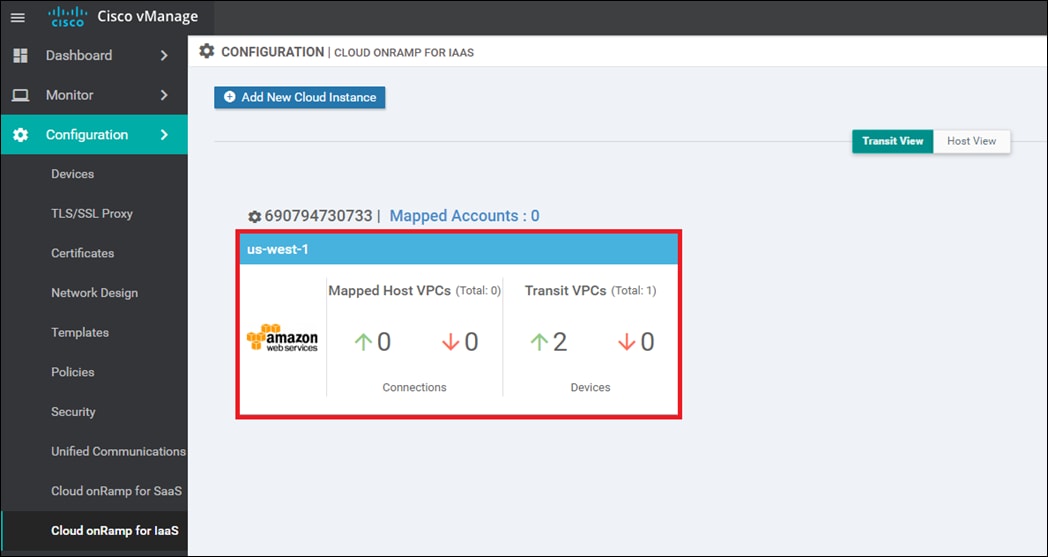This screenshot has width=1048, height=557.
Task: Click account ID 690794730733
Action: click(318, 216)
